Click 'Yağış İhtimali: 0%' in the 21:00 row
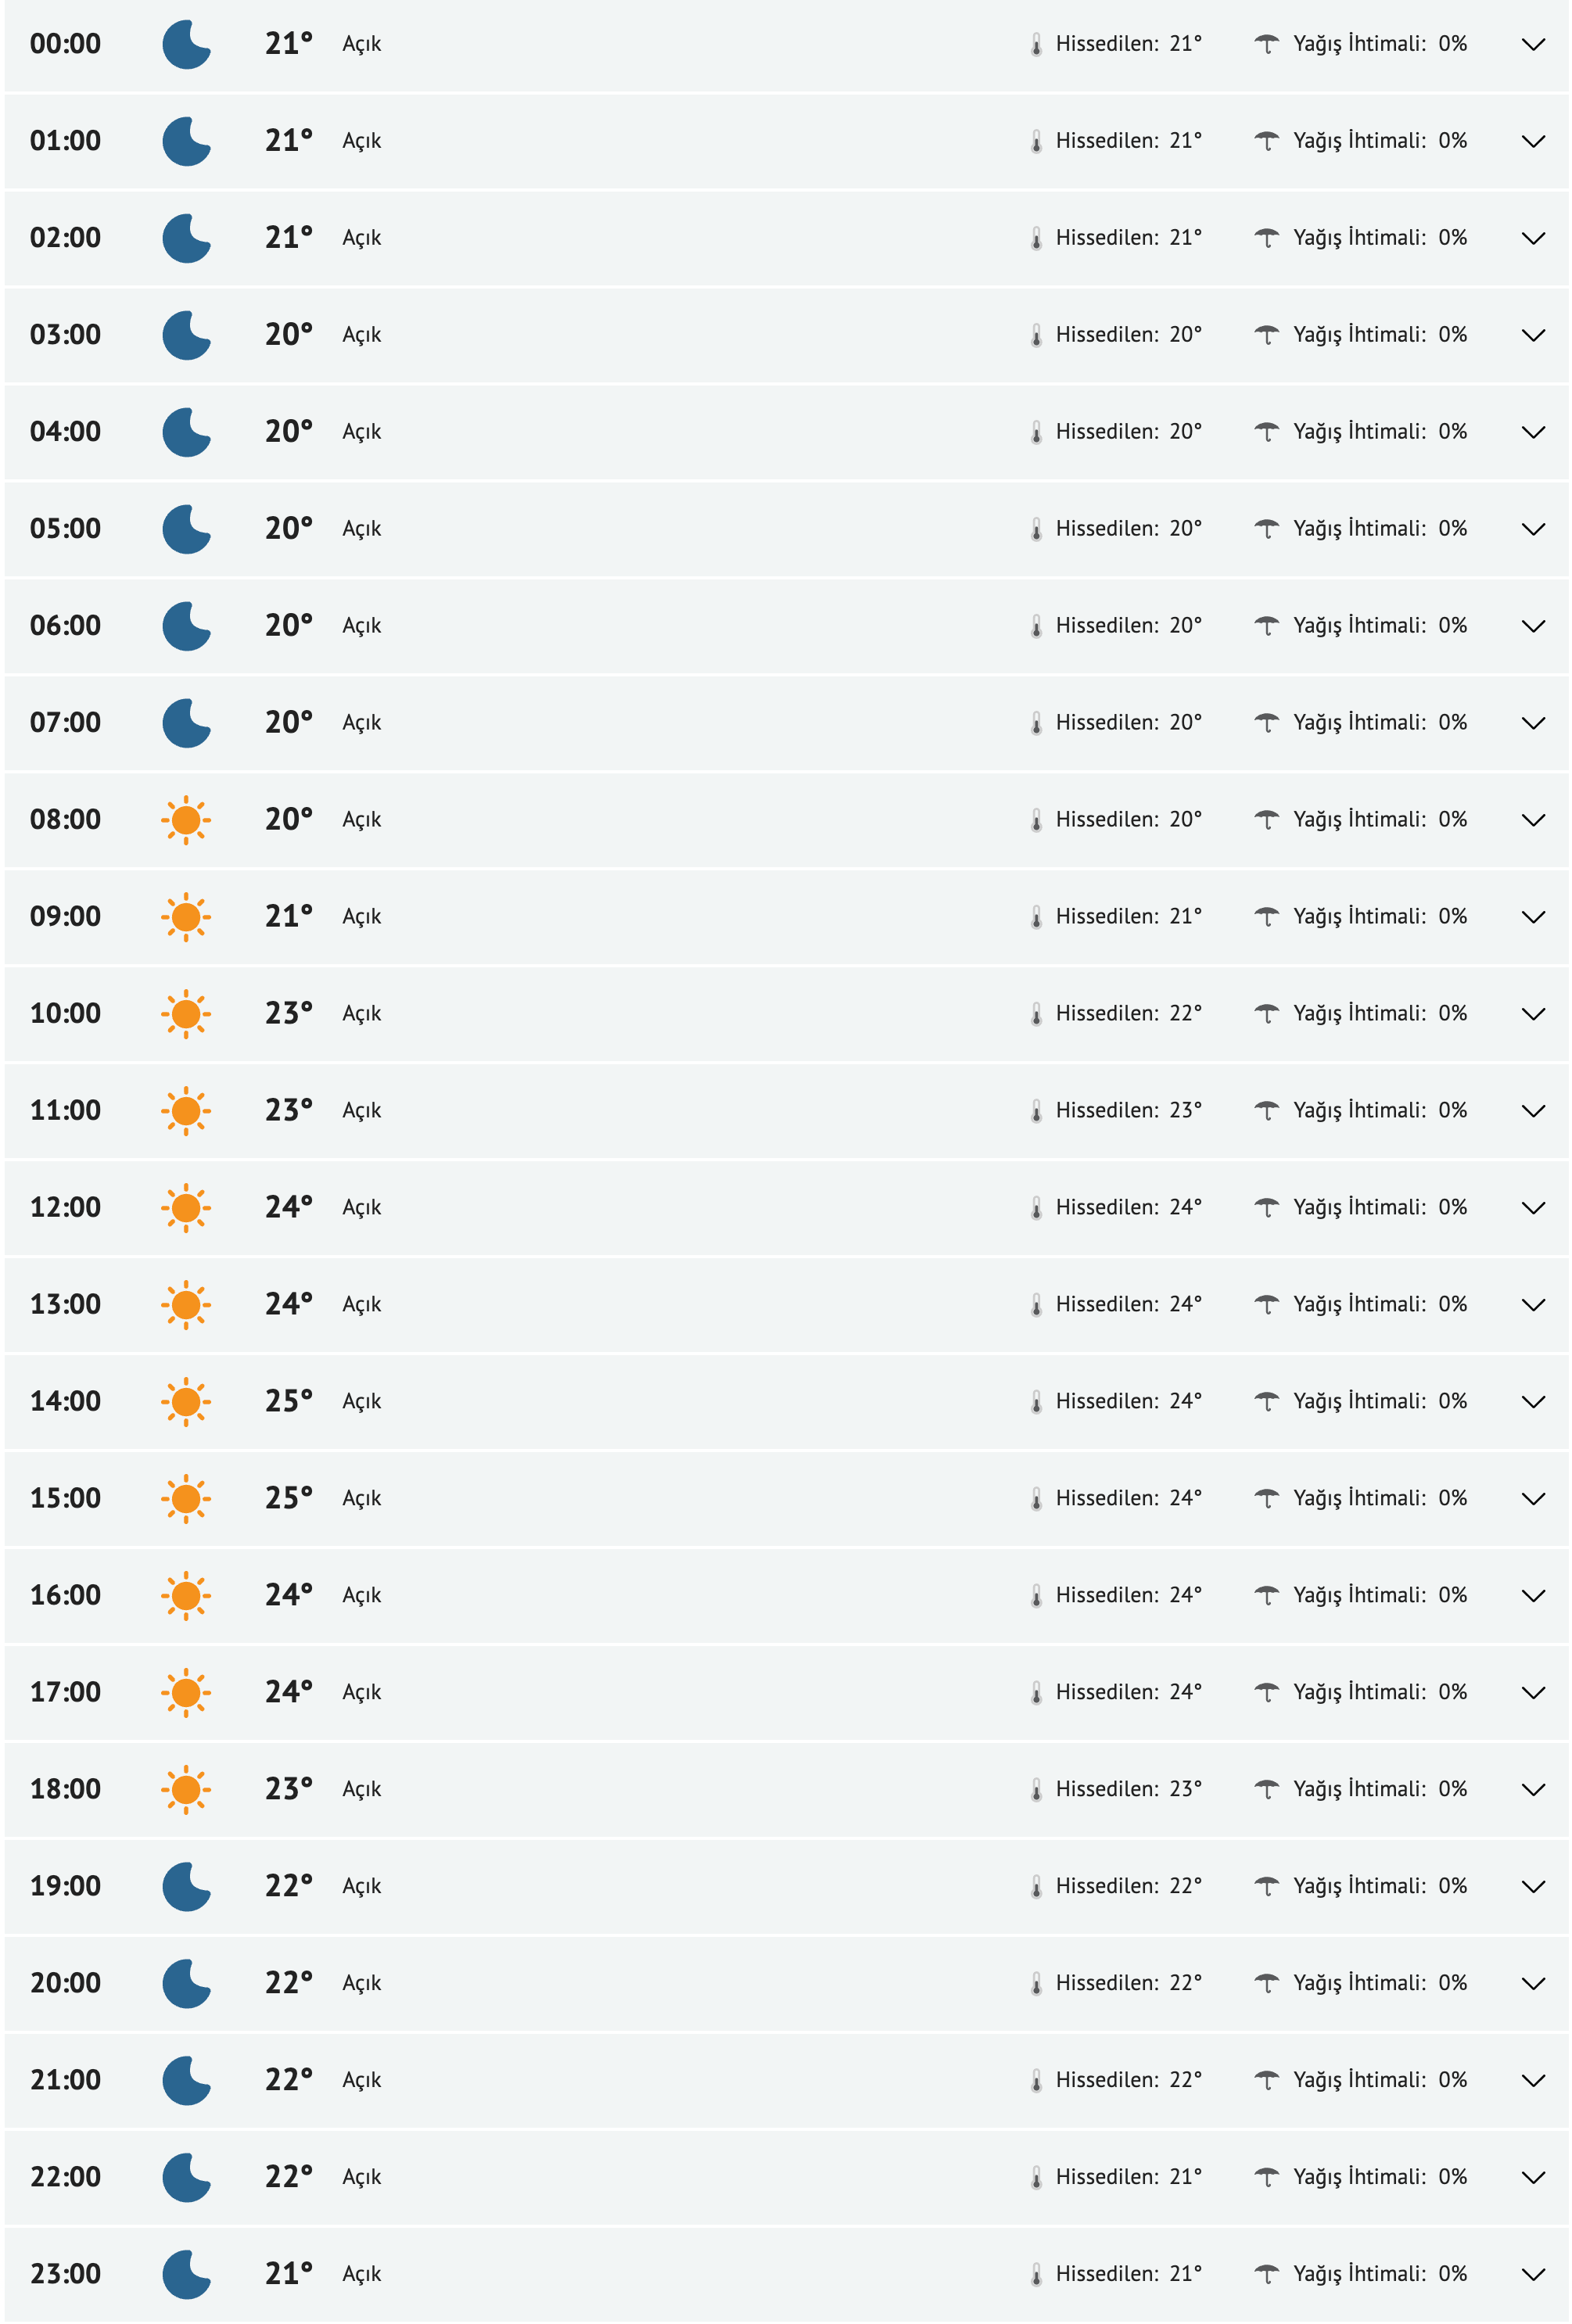Screen dimensions: 1572x2324 (1379, 2081)
